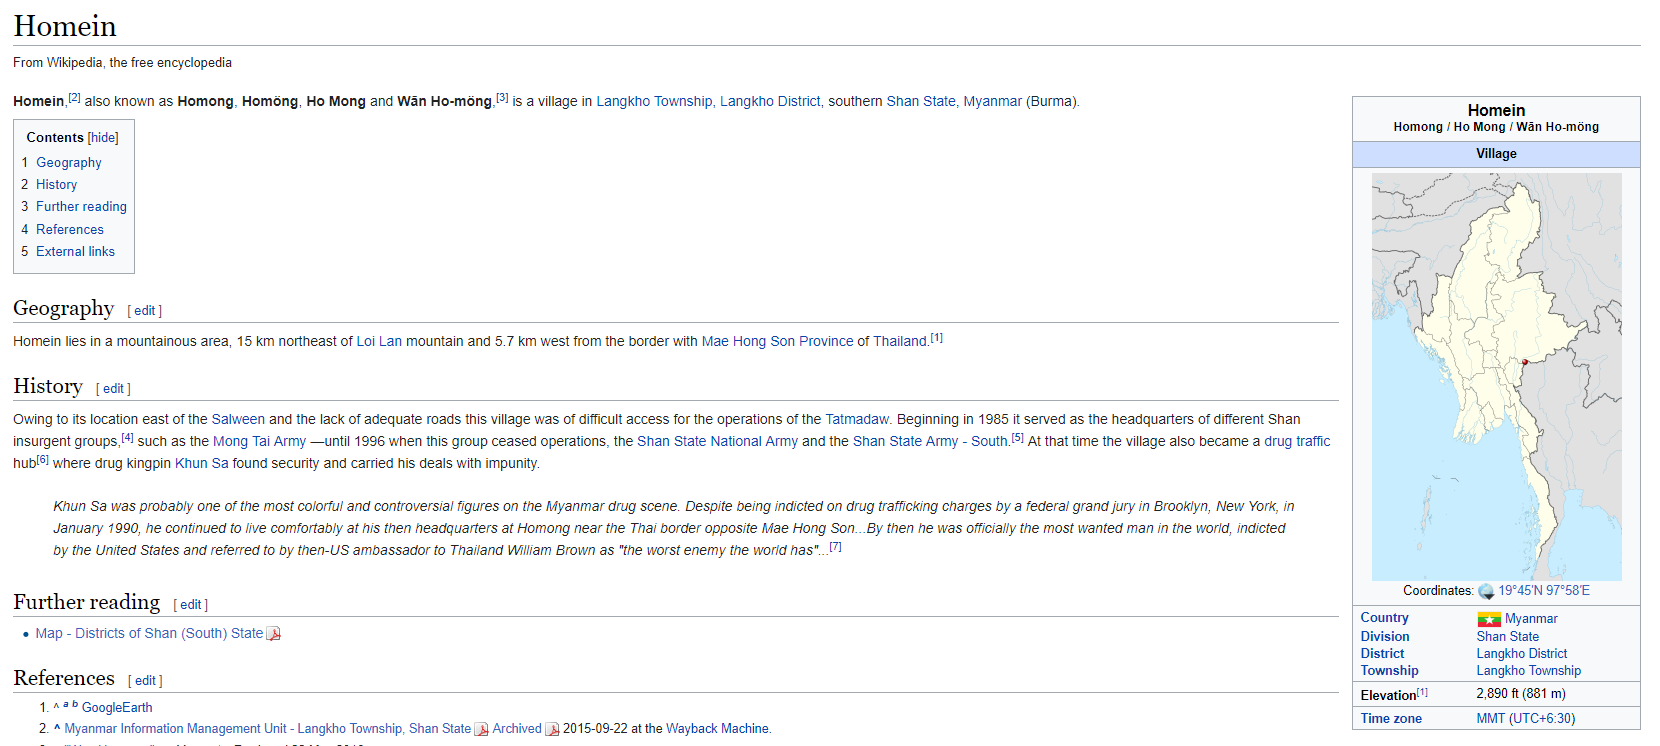Open Shan State Army - South link
Image resolution: width=1660 pixels, height=746 pixels.
pyautogui.click(x=930, y=442)
